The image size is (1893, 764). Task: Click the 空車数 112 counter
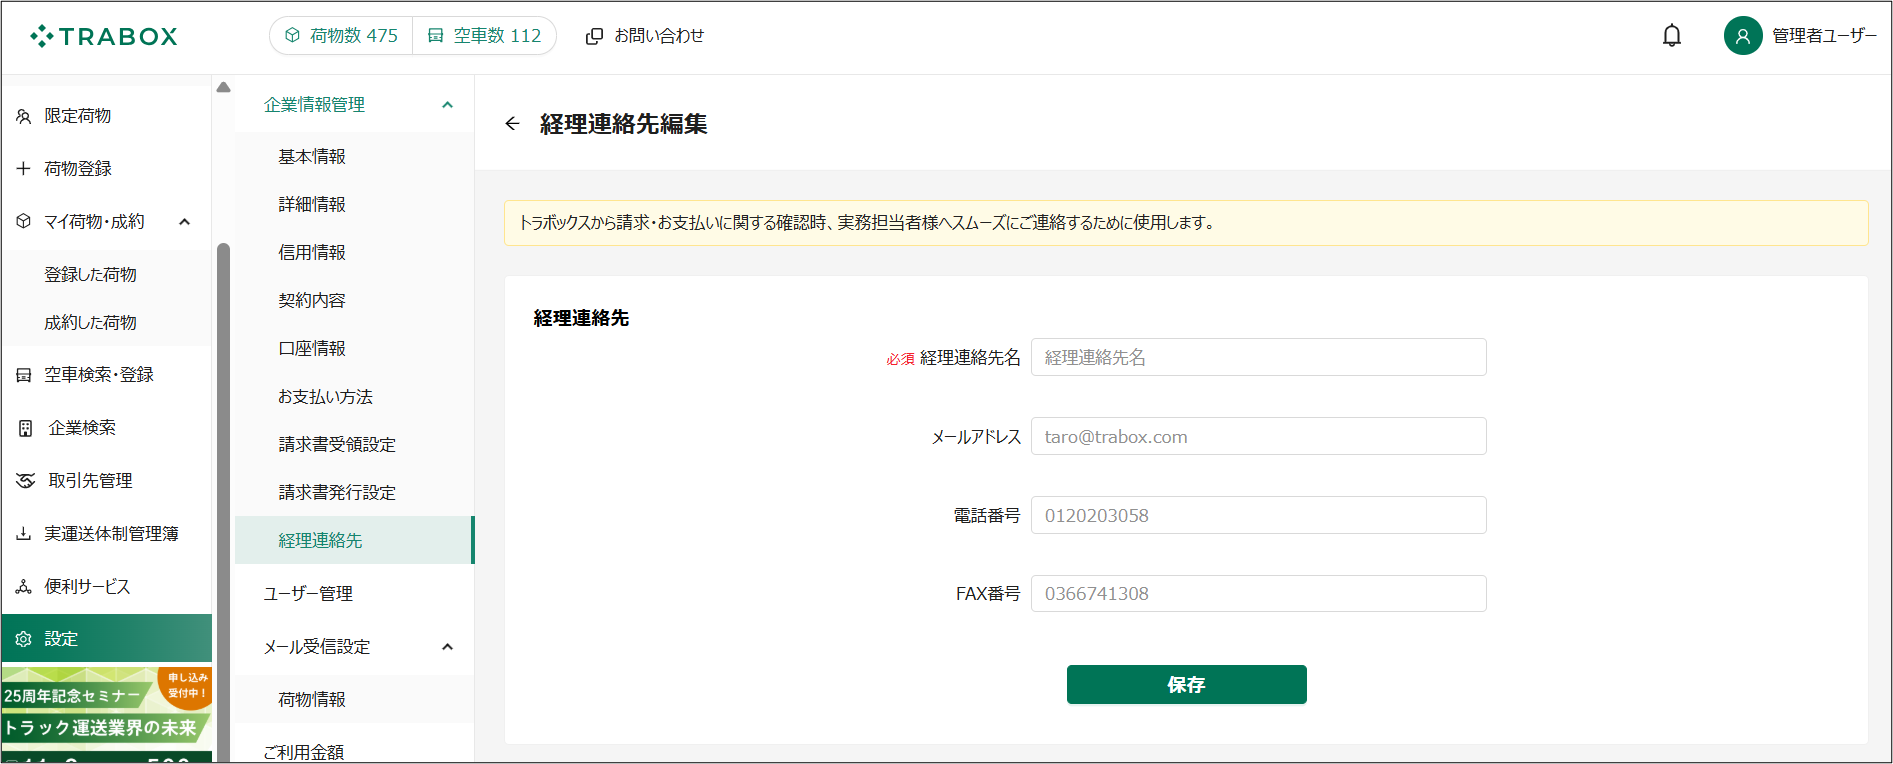(485, 36)
